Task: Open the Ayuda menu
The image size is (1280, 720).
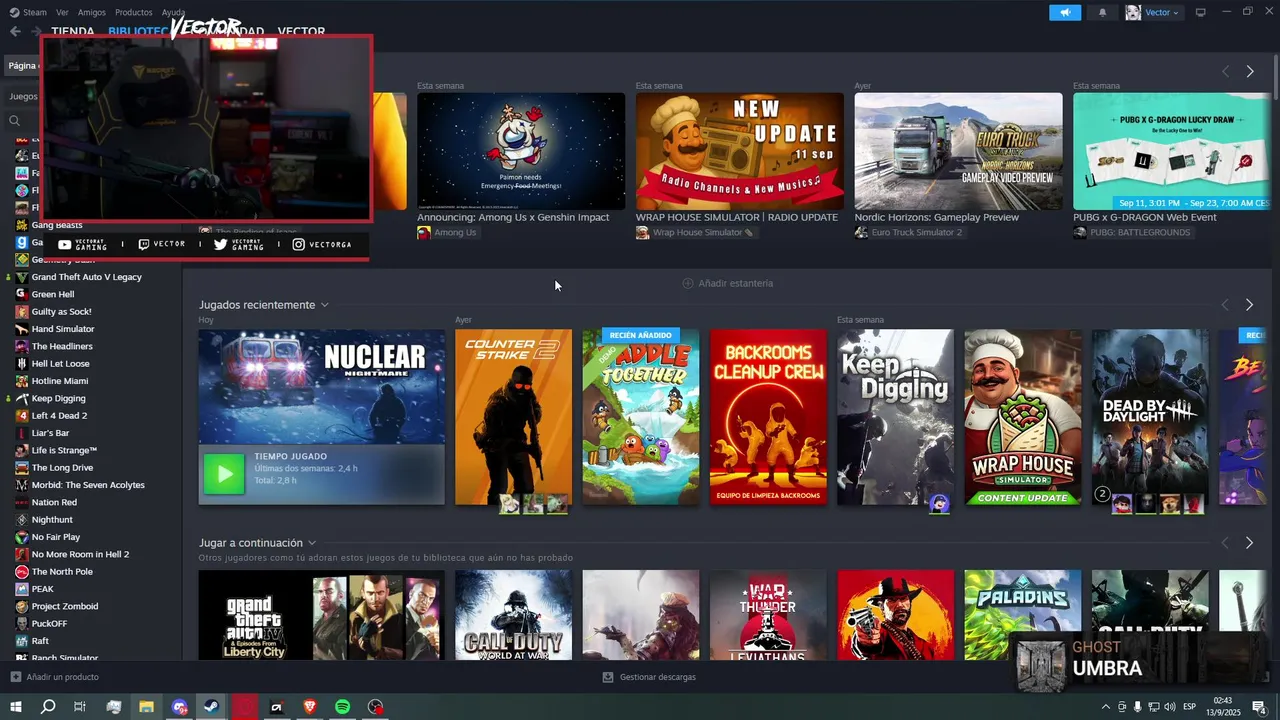Action: click(173, 12)
